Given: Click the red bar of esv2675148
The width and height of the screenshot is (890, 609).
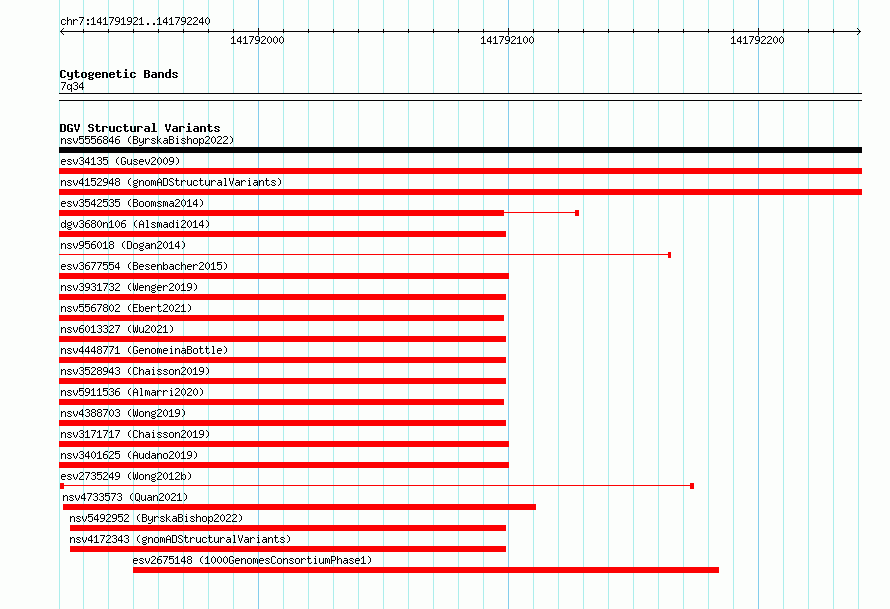Looking at the screenshot, I should pos(426,570).
